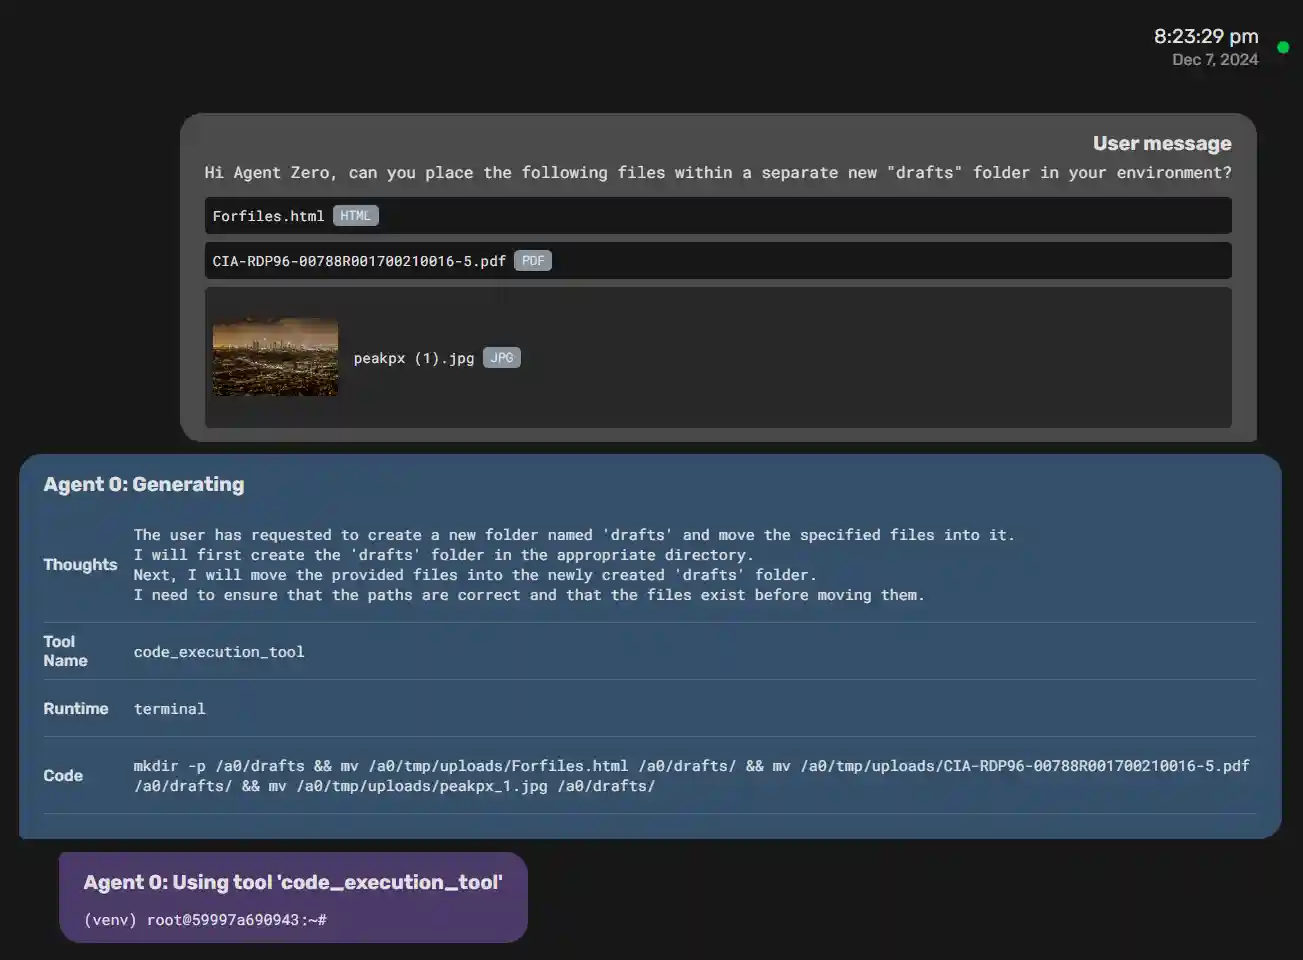
Task: Click the green connection status indicator
Action: click(x=1282, y=46)
